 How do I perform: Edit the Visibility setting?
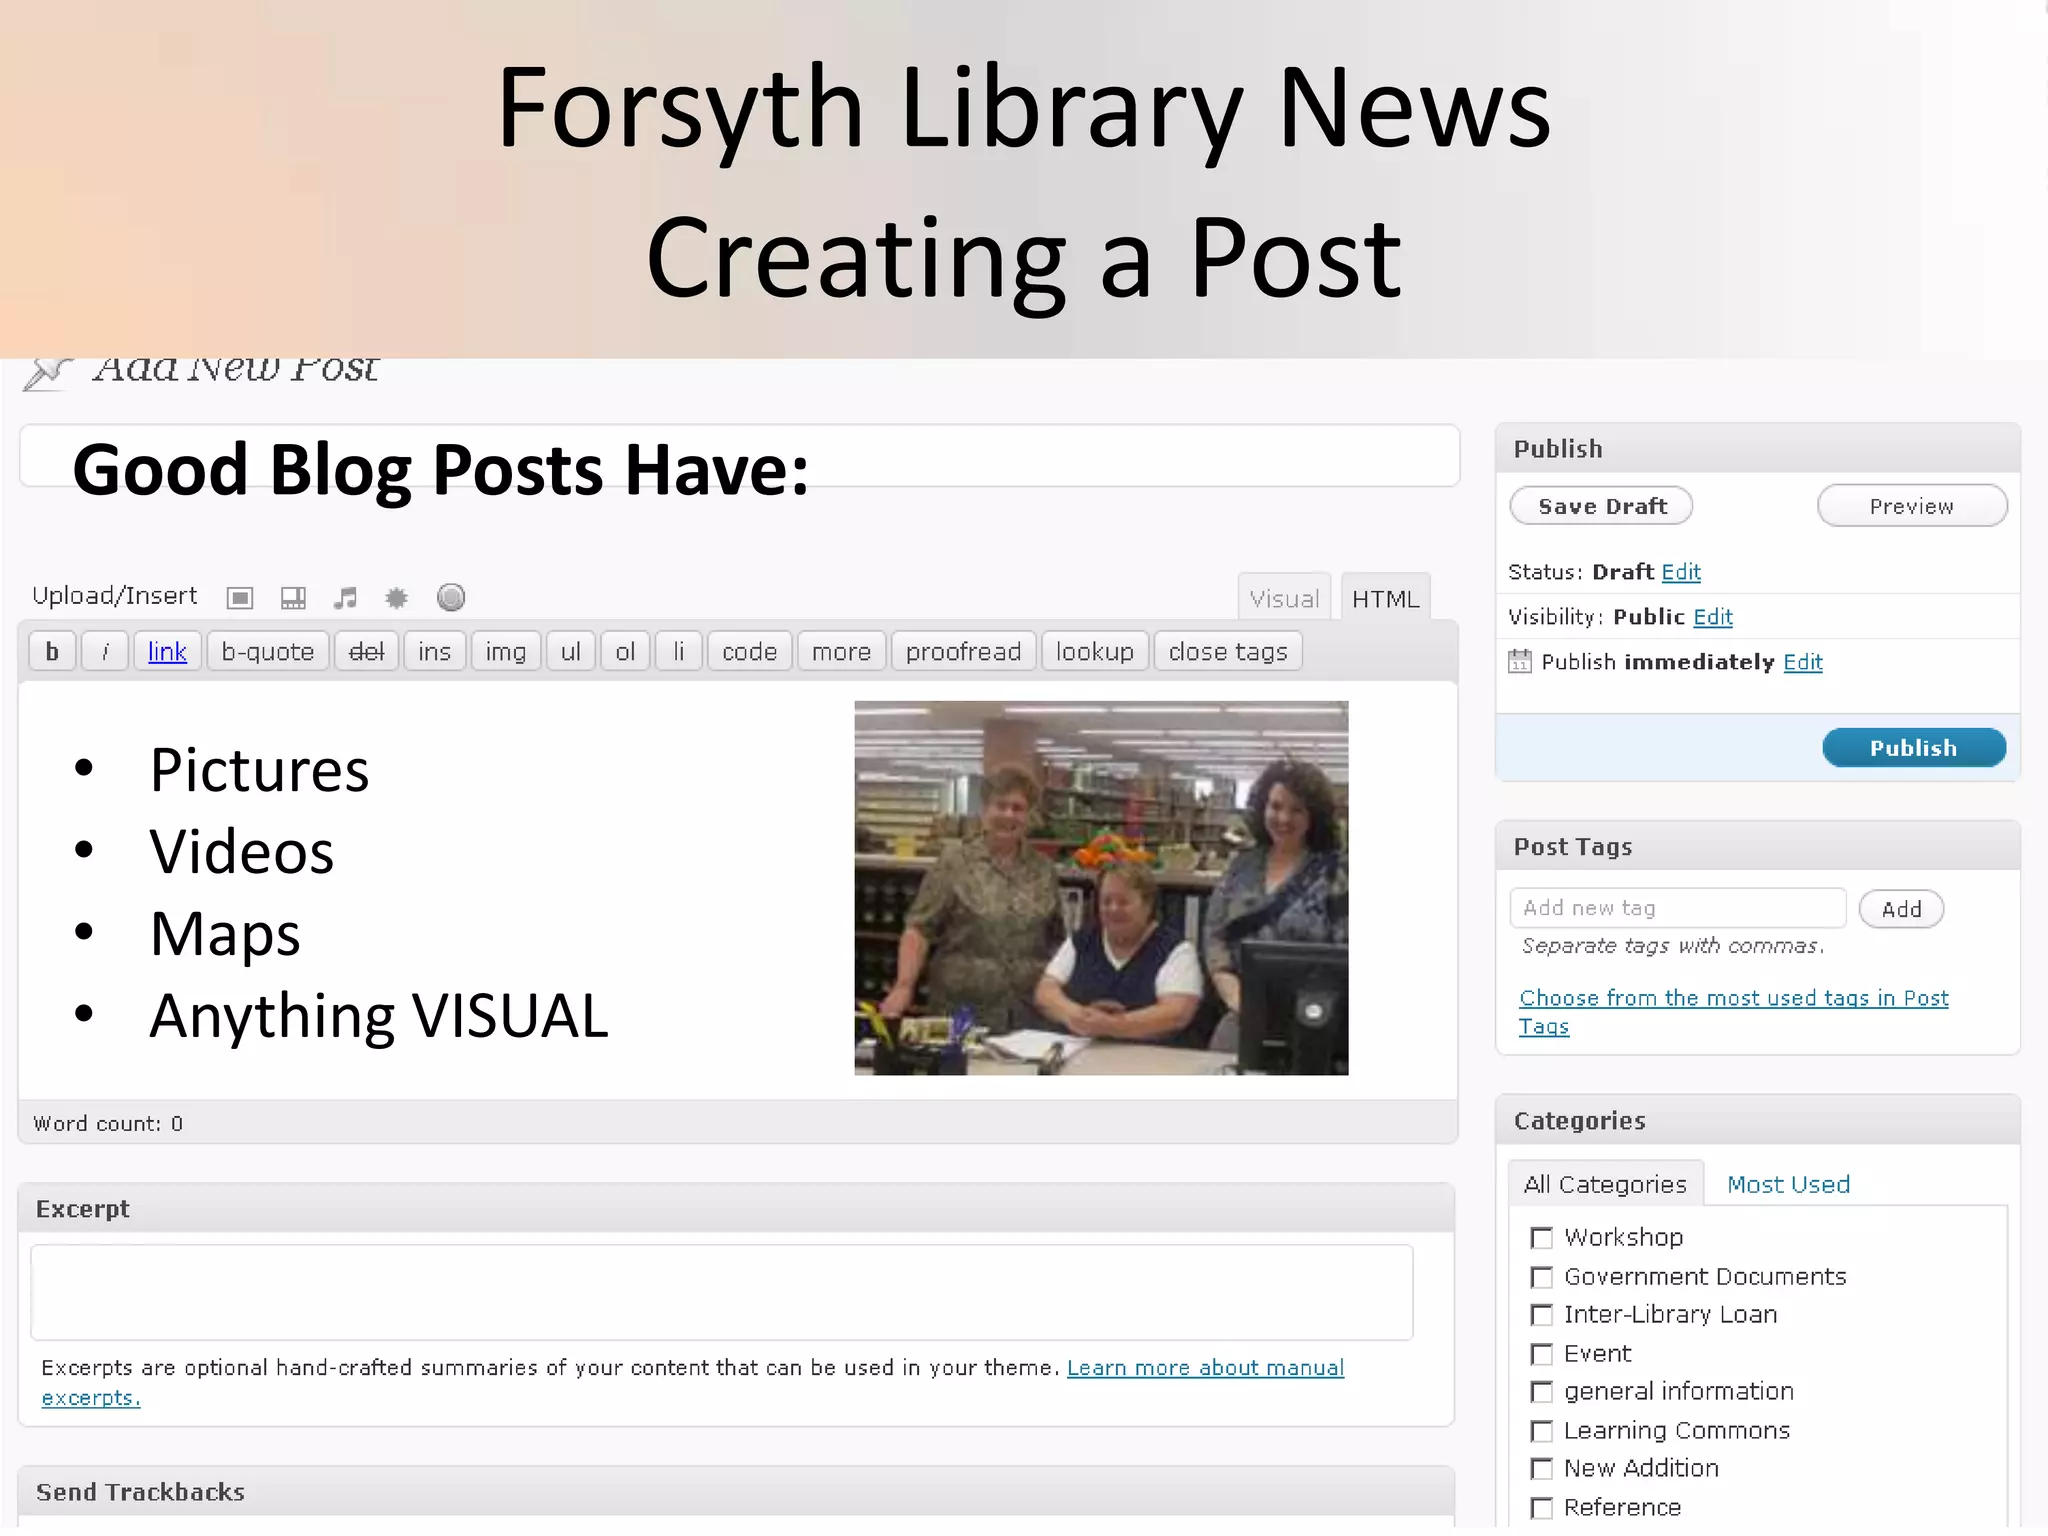click(x=1713, y=617)
